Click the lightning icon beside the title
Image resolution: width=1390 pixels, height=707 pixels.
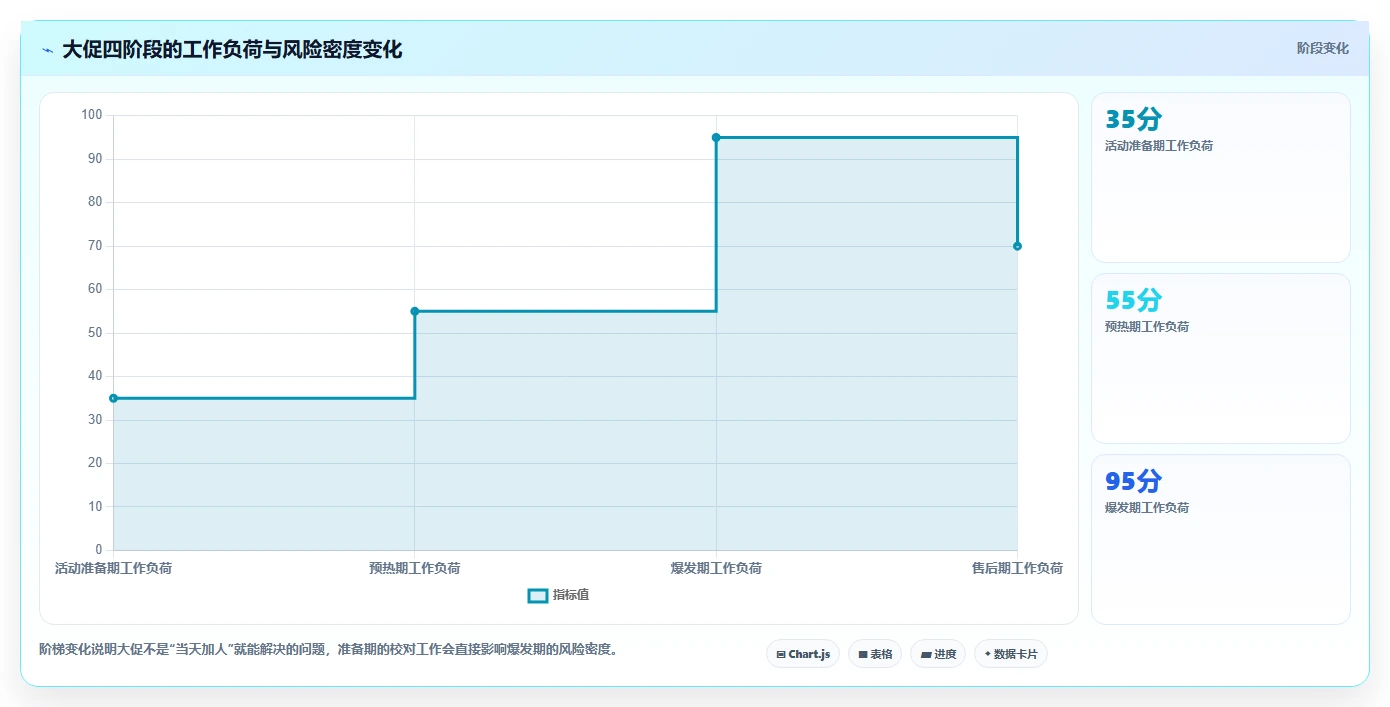click(47, 50)
